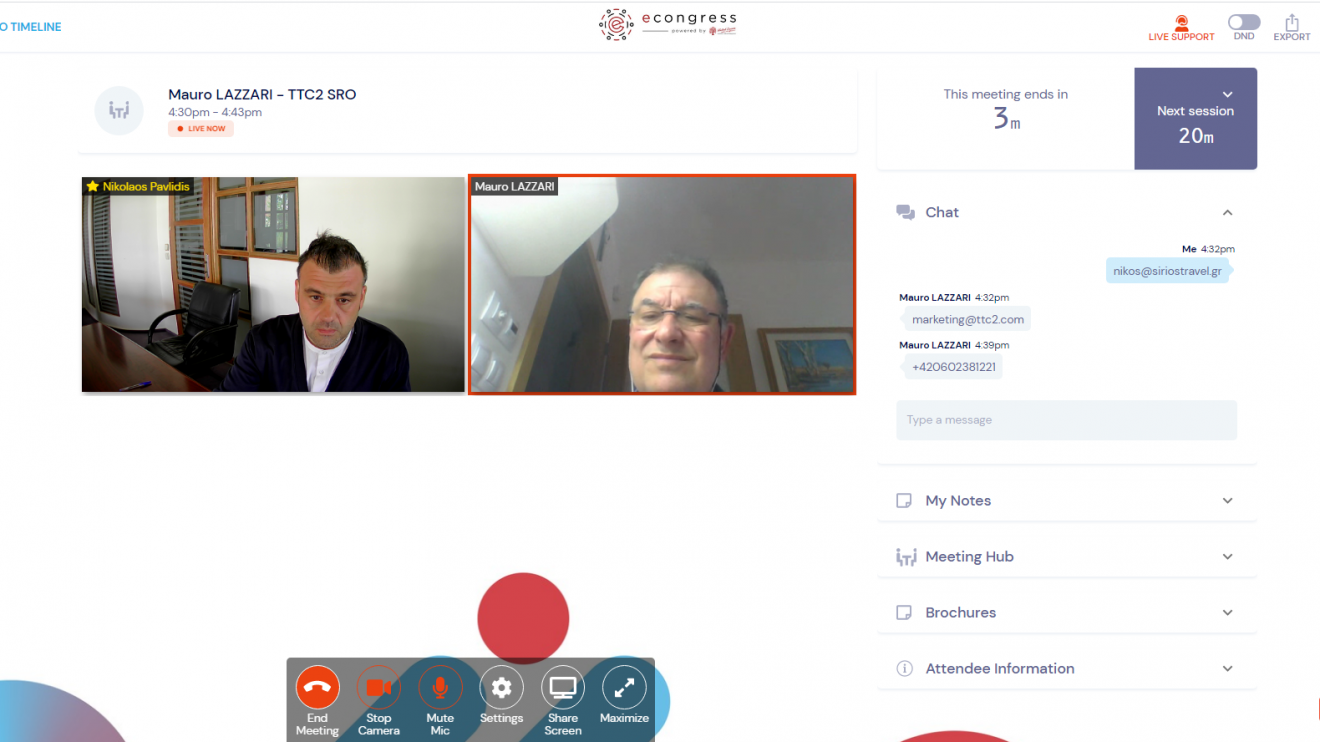Click the meeting avatar icon beside Mauro LAZZARI

(x=119, y=110)
